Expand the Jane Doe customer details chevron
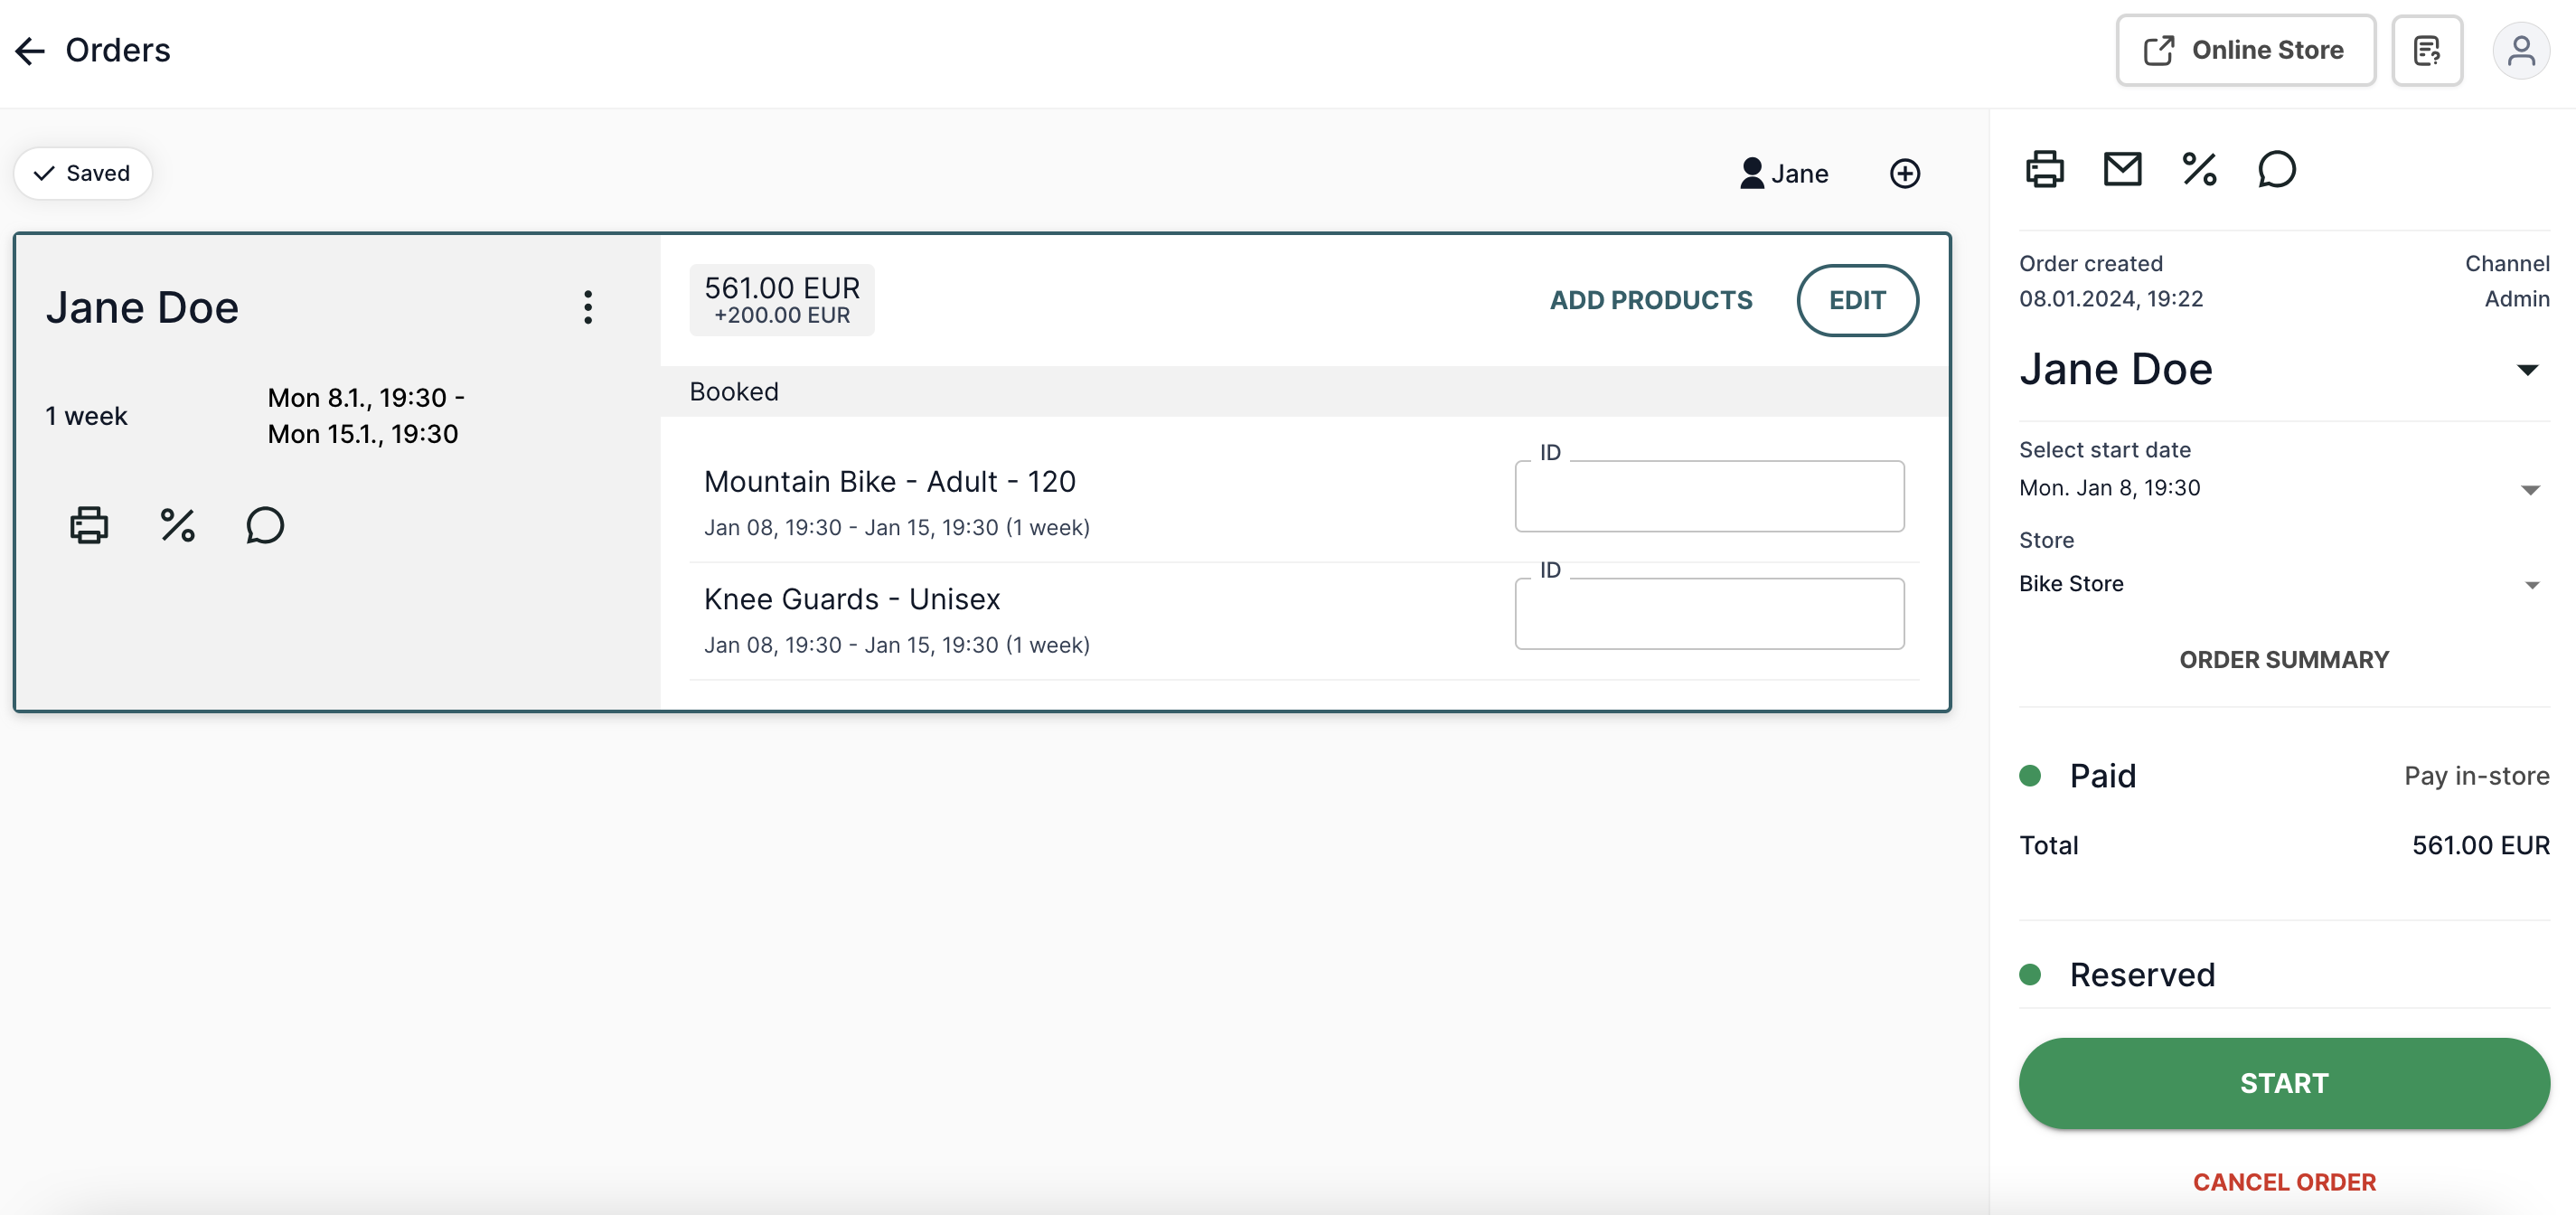 click(2529, 369)
